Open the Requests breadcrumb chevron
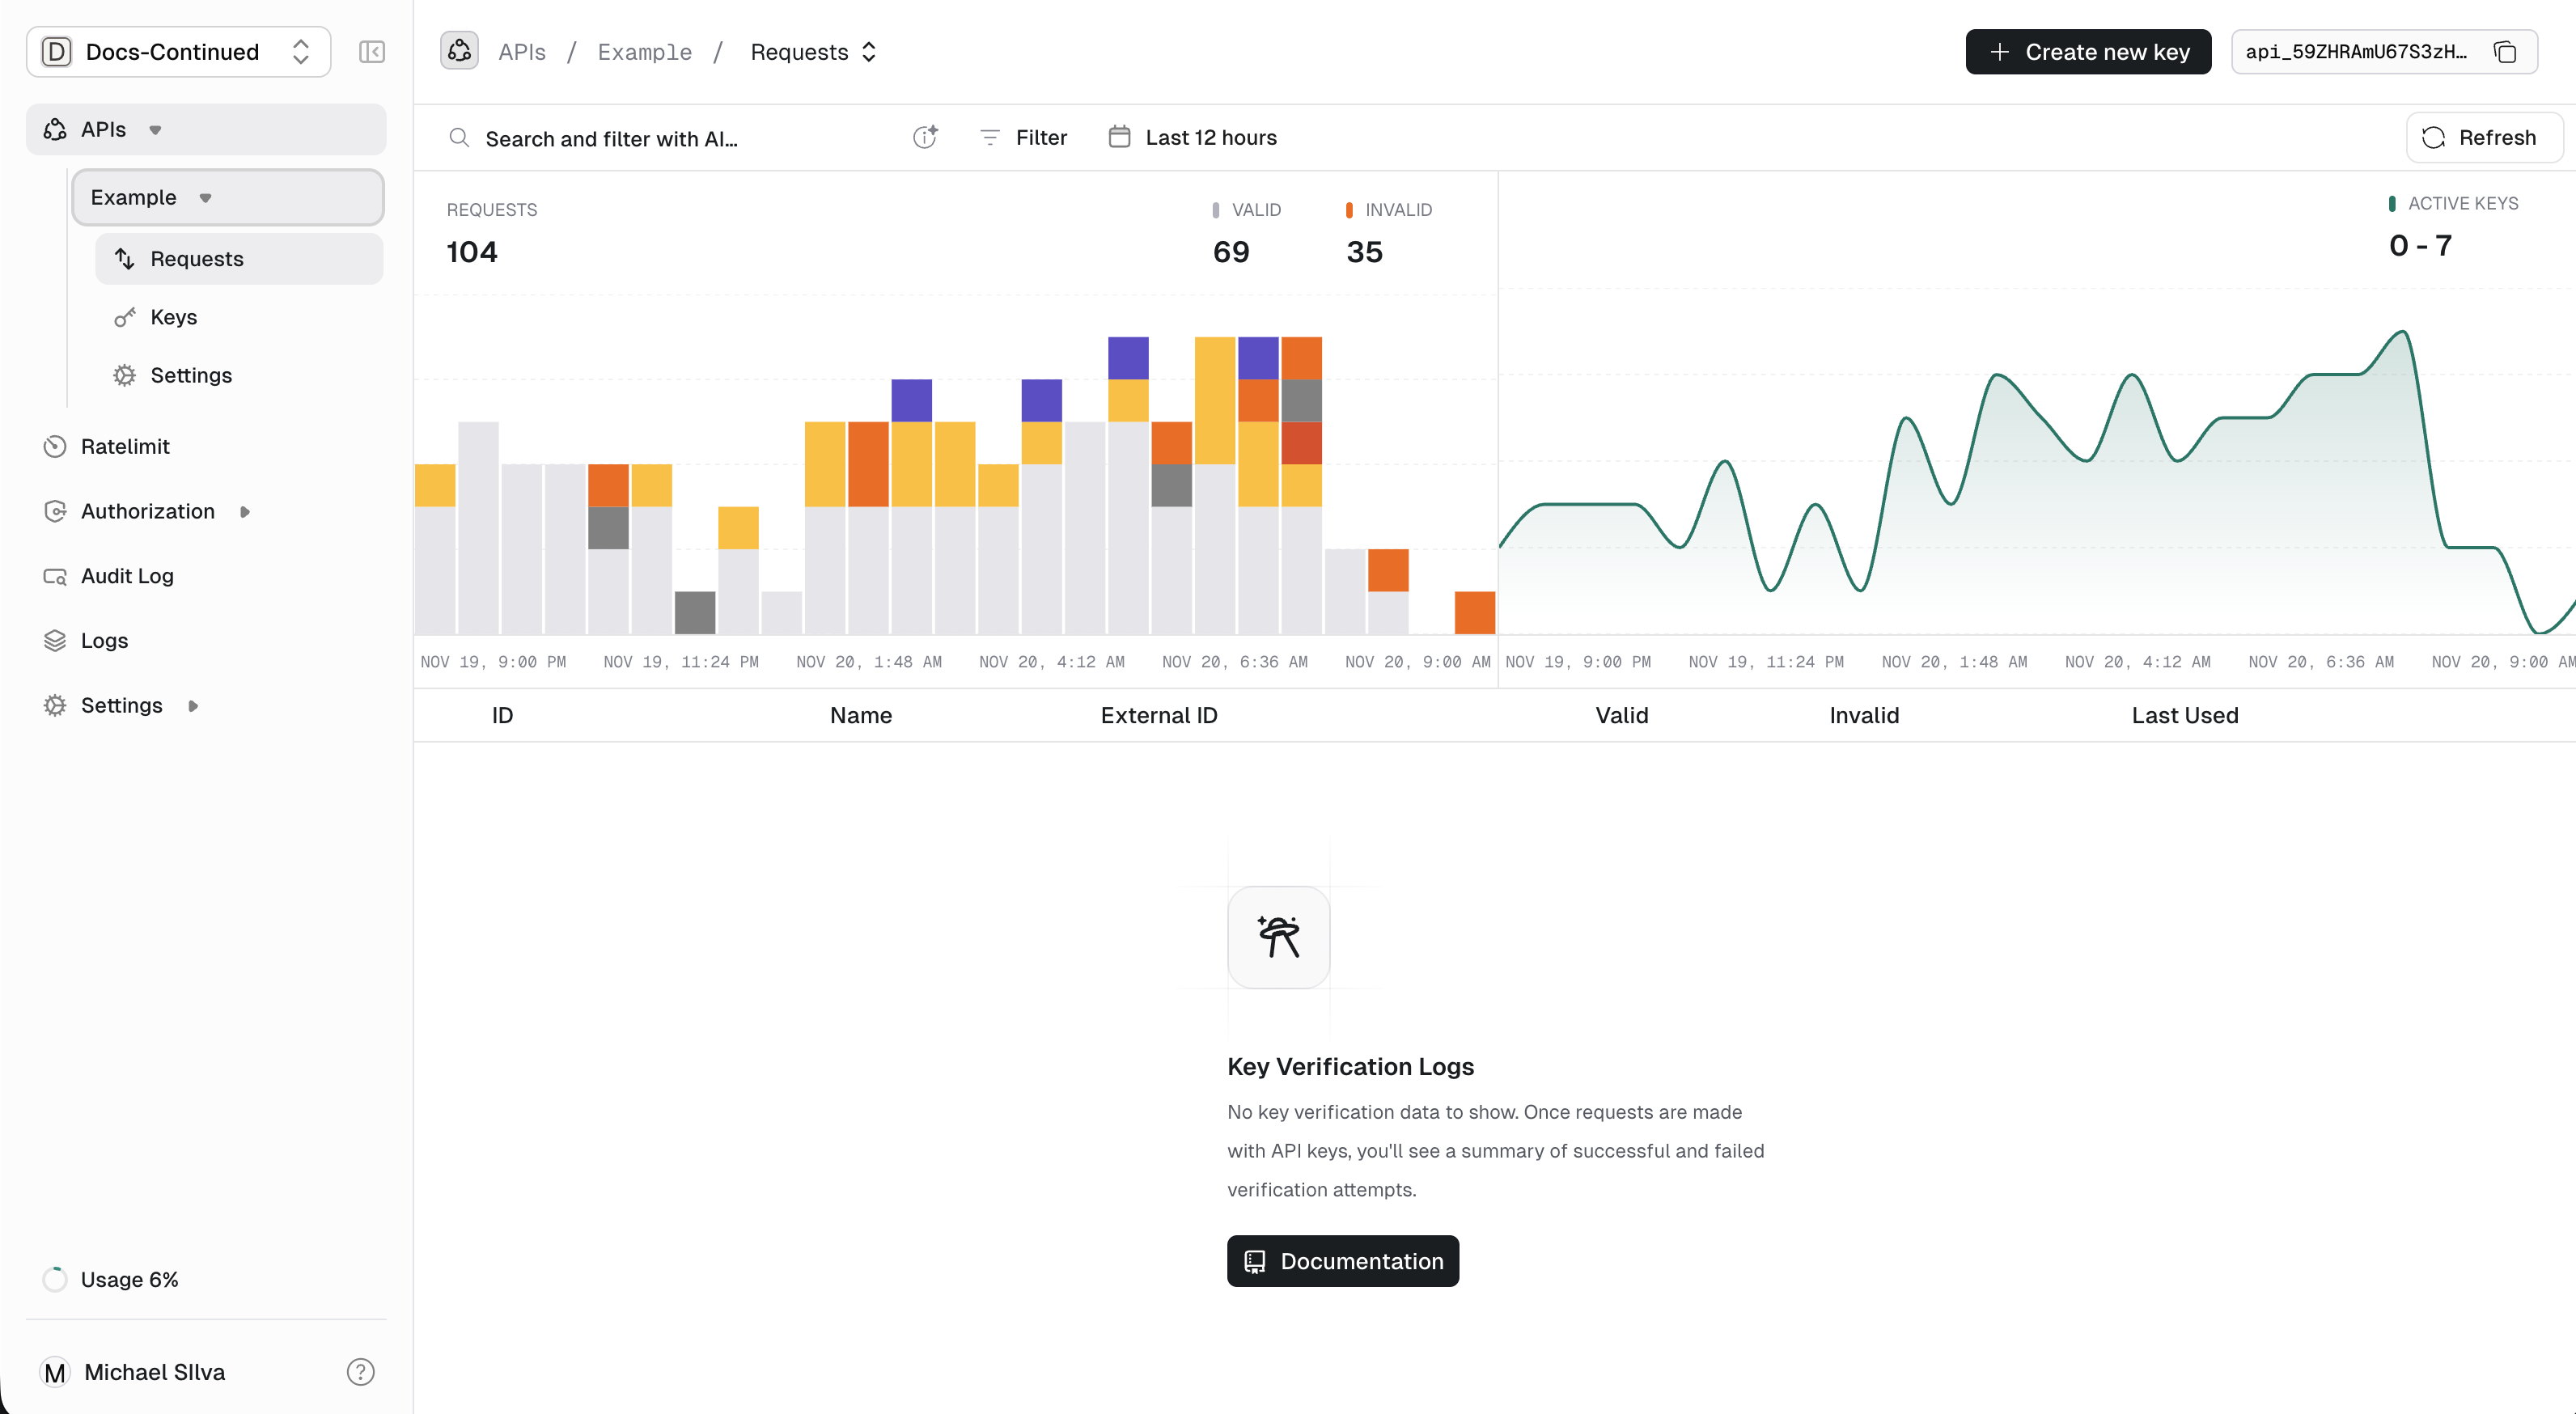The height and width of the screenshot is (1414, 2576). tap(869, 51)
